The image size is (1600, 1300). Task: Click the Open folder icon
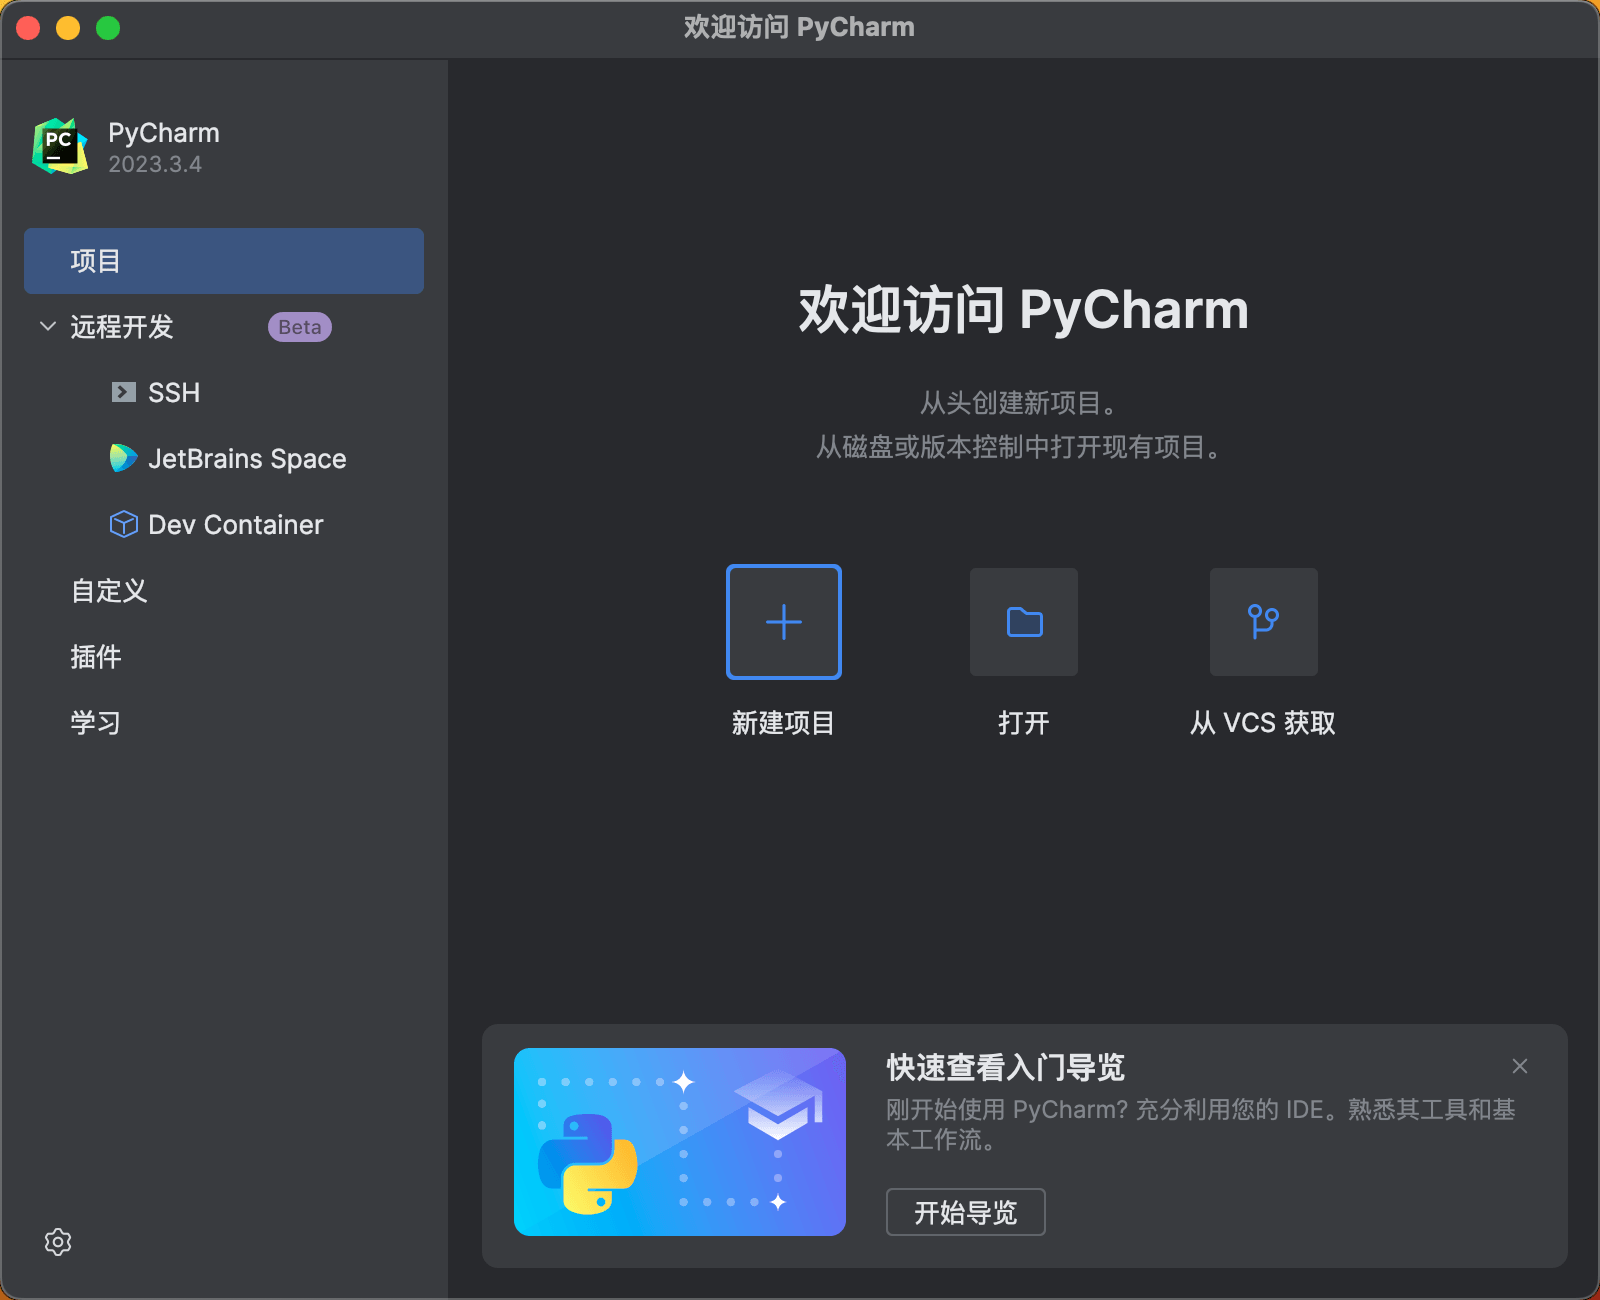(1024, 622)
